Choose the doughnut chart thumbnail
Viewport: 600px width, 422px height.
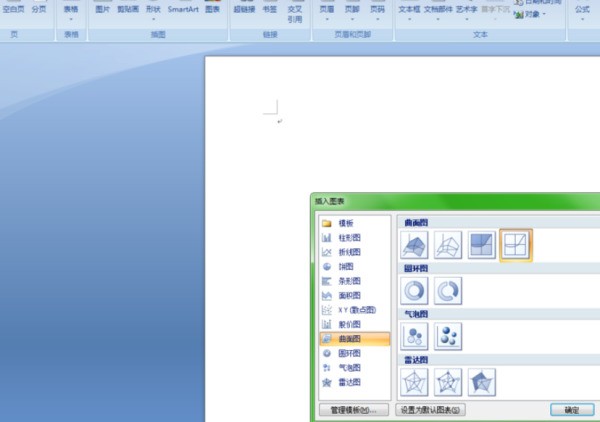click(414, 291)
